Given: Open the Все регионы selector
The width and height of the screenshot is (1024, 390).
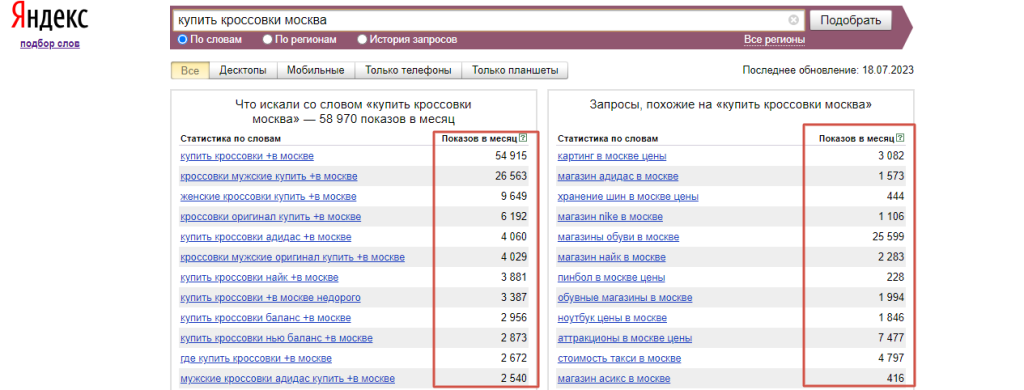Looking at the screenshot, I should coord(775,40).
